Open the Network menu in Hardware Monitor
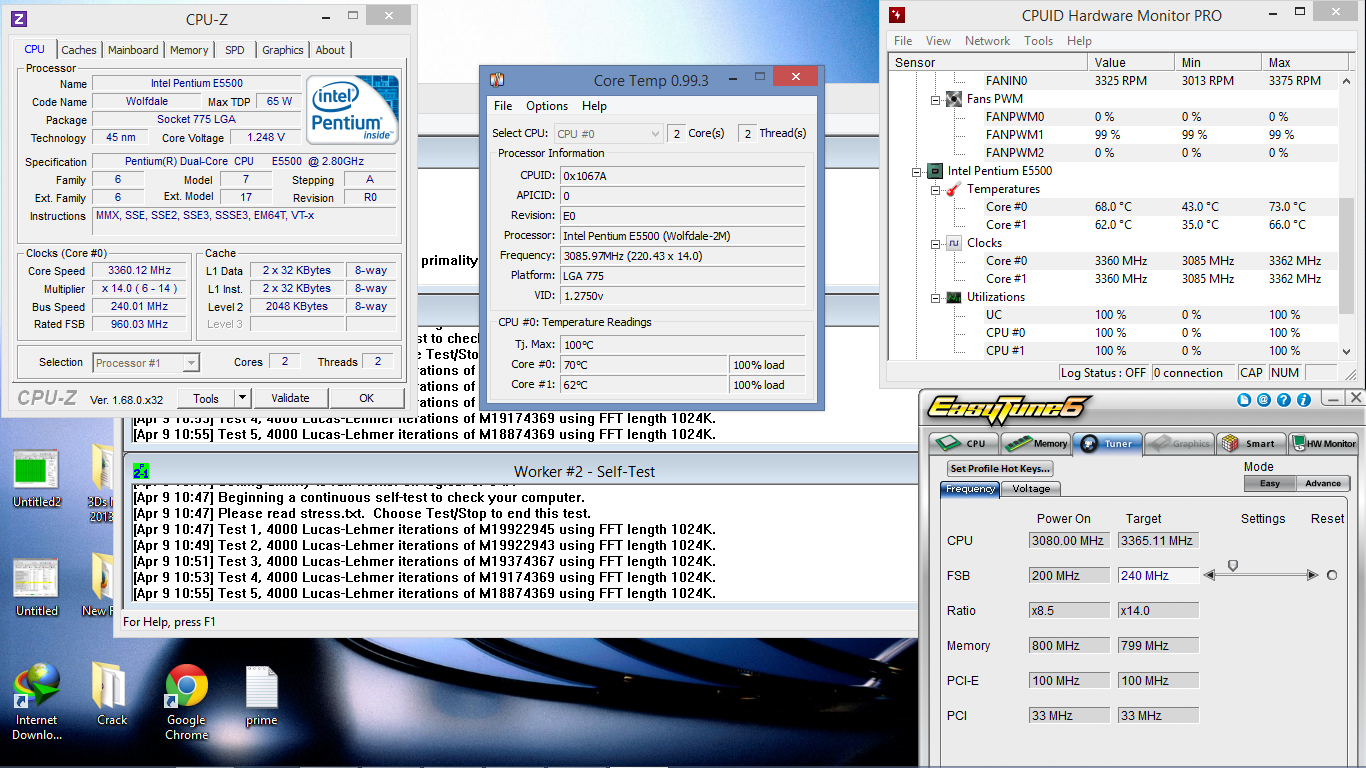 pyautogui.click(x=987, y=41)
